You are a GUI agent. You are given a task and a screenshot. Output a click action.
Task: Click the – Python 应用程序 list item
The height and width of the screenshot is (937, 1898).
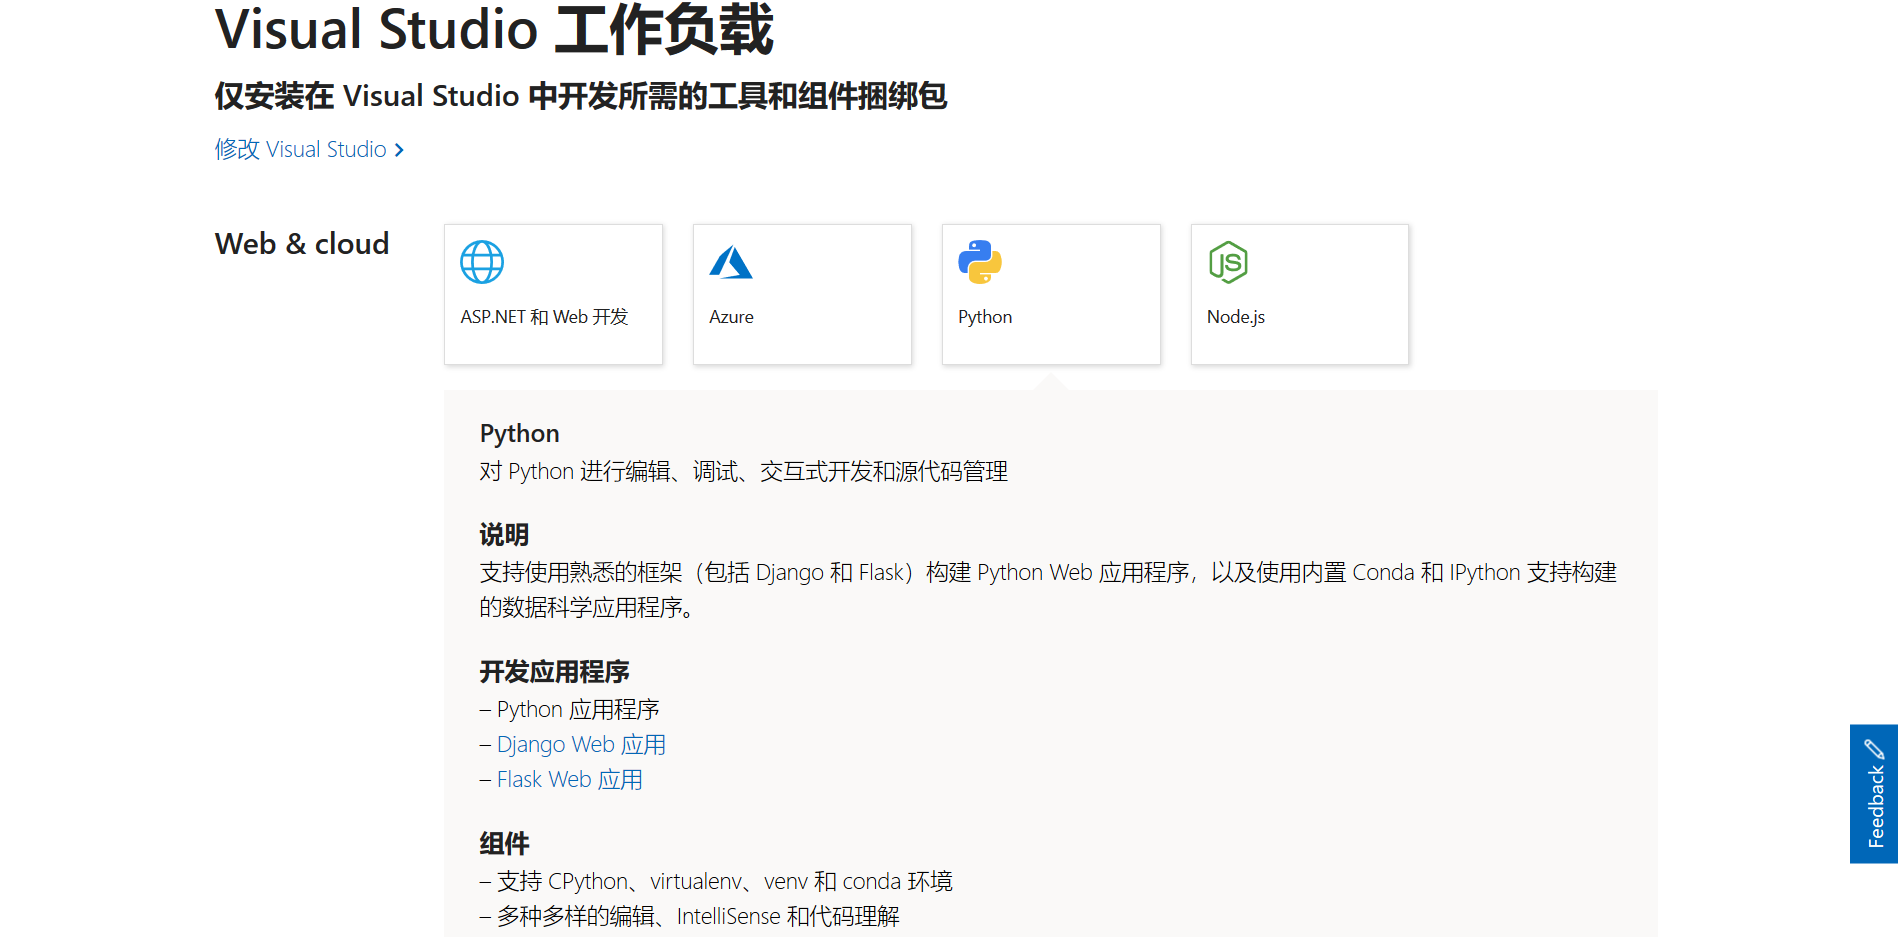(569, 709)
